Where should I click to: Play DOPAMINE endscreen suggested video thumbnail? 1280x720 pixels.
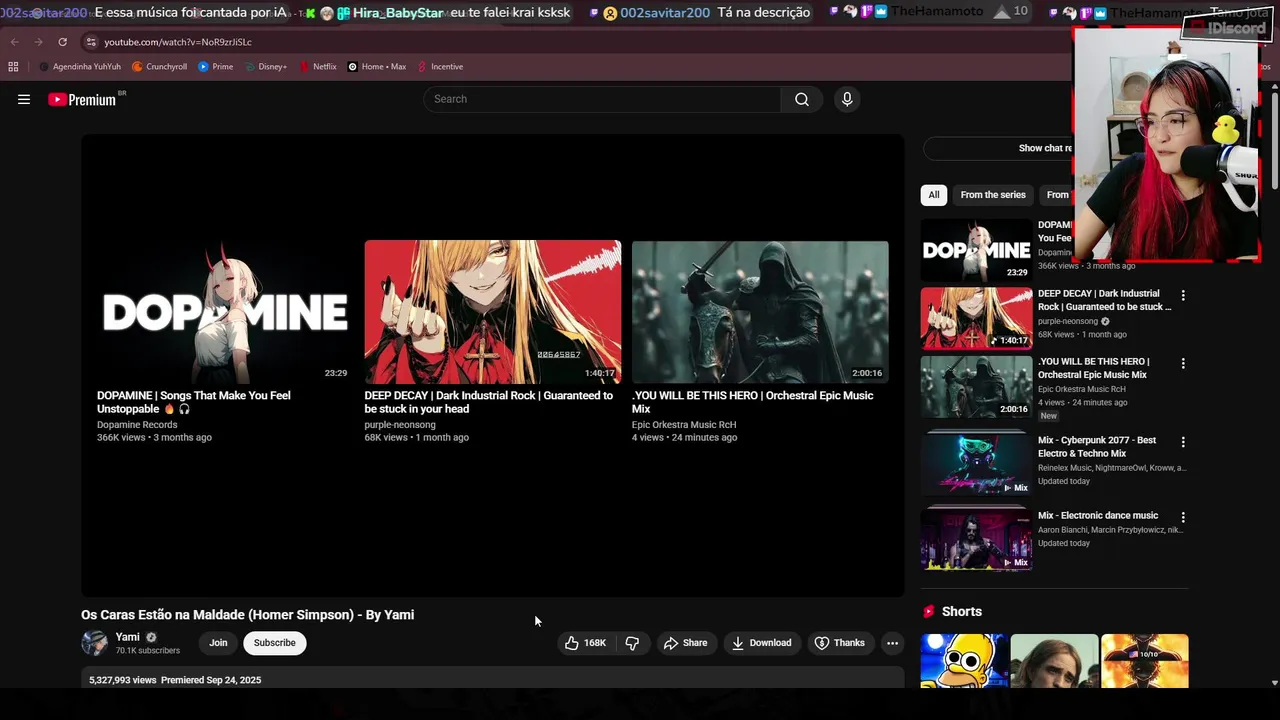pos(225,312)
